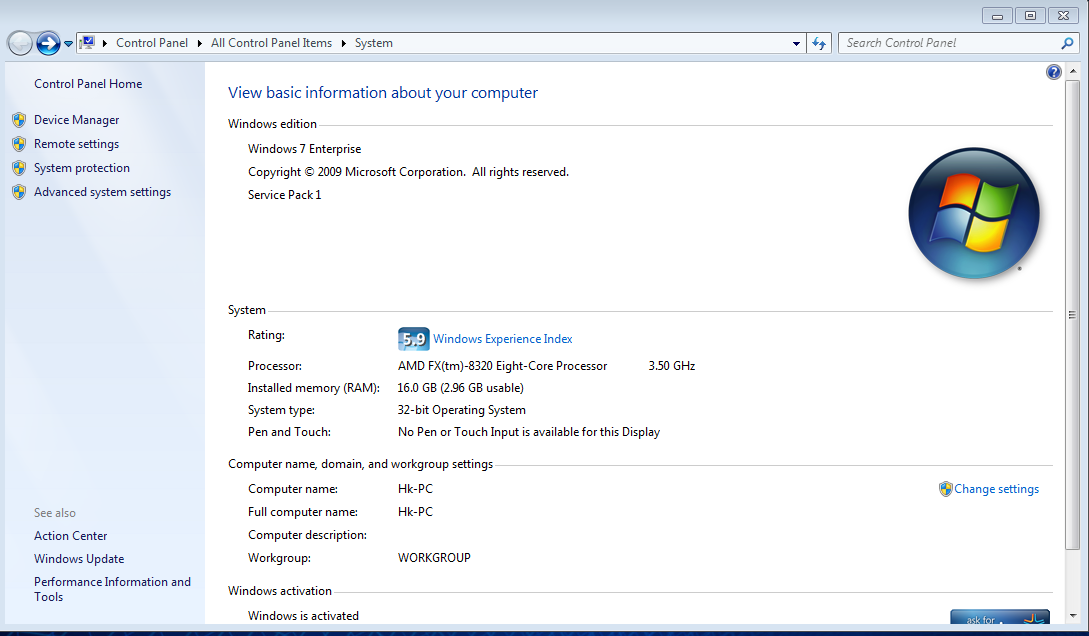Click the refresh icon beside address bar
1089x636 pixels.
pyautogui.click(x=819, y=43)
